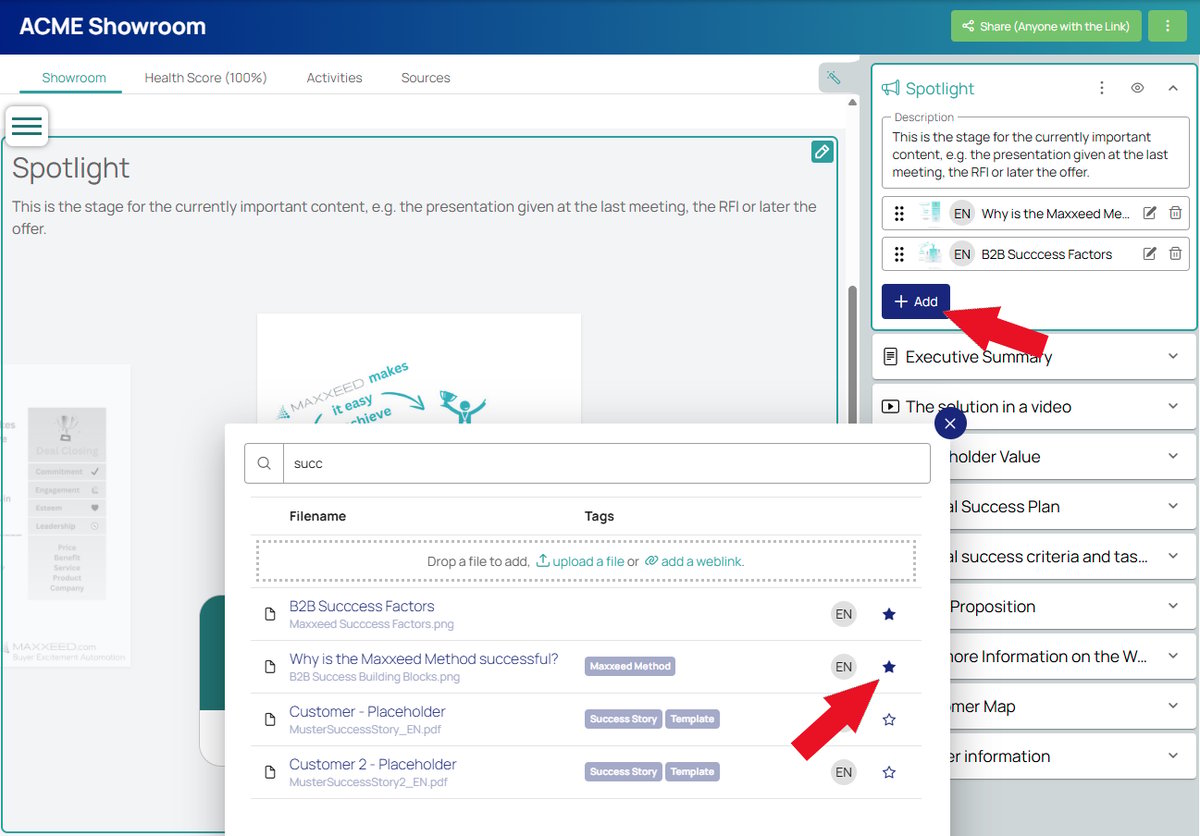Screen dimensions: 1200x836
Task: Click the EN badge of 'Why is the Maxxeed Me...'
Action: 962,213
